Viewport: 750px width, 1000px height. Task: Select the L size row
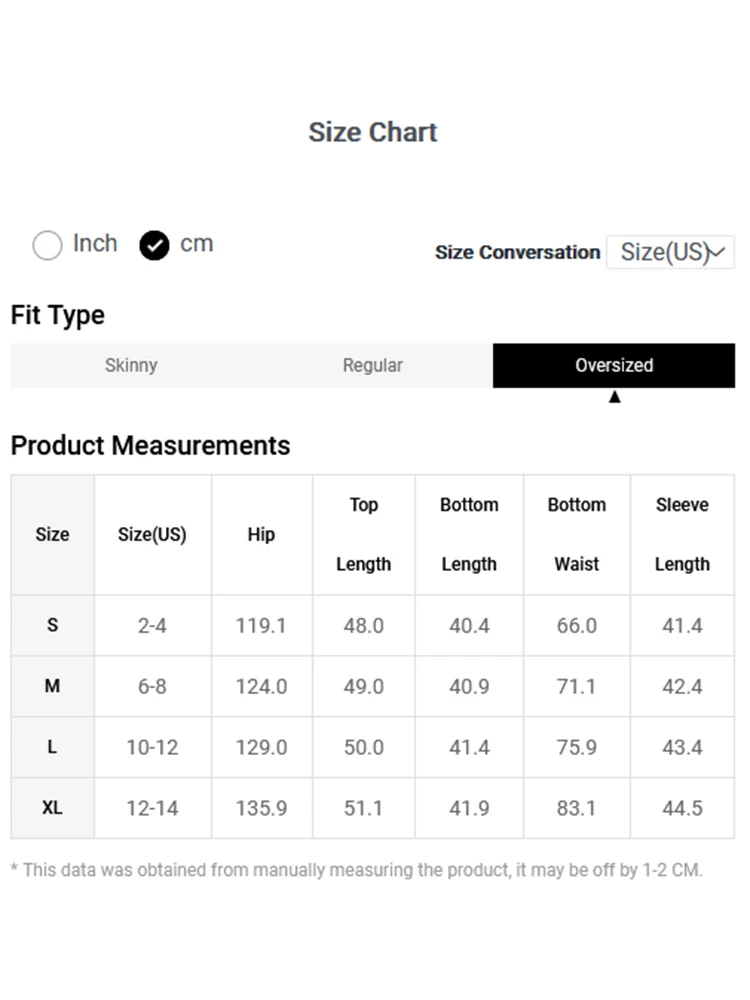[52, 747]
